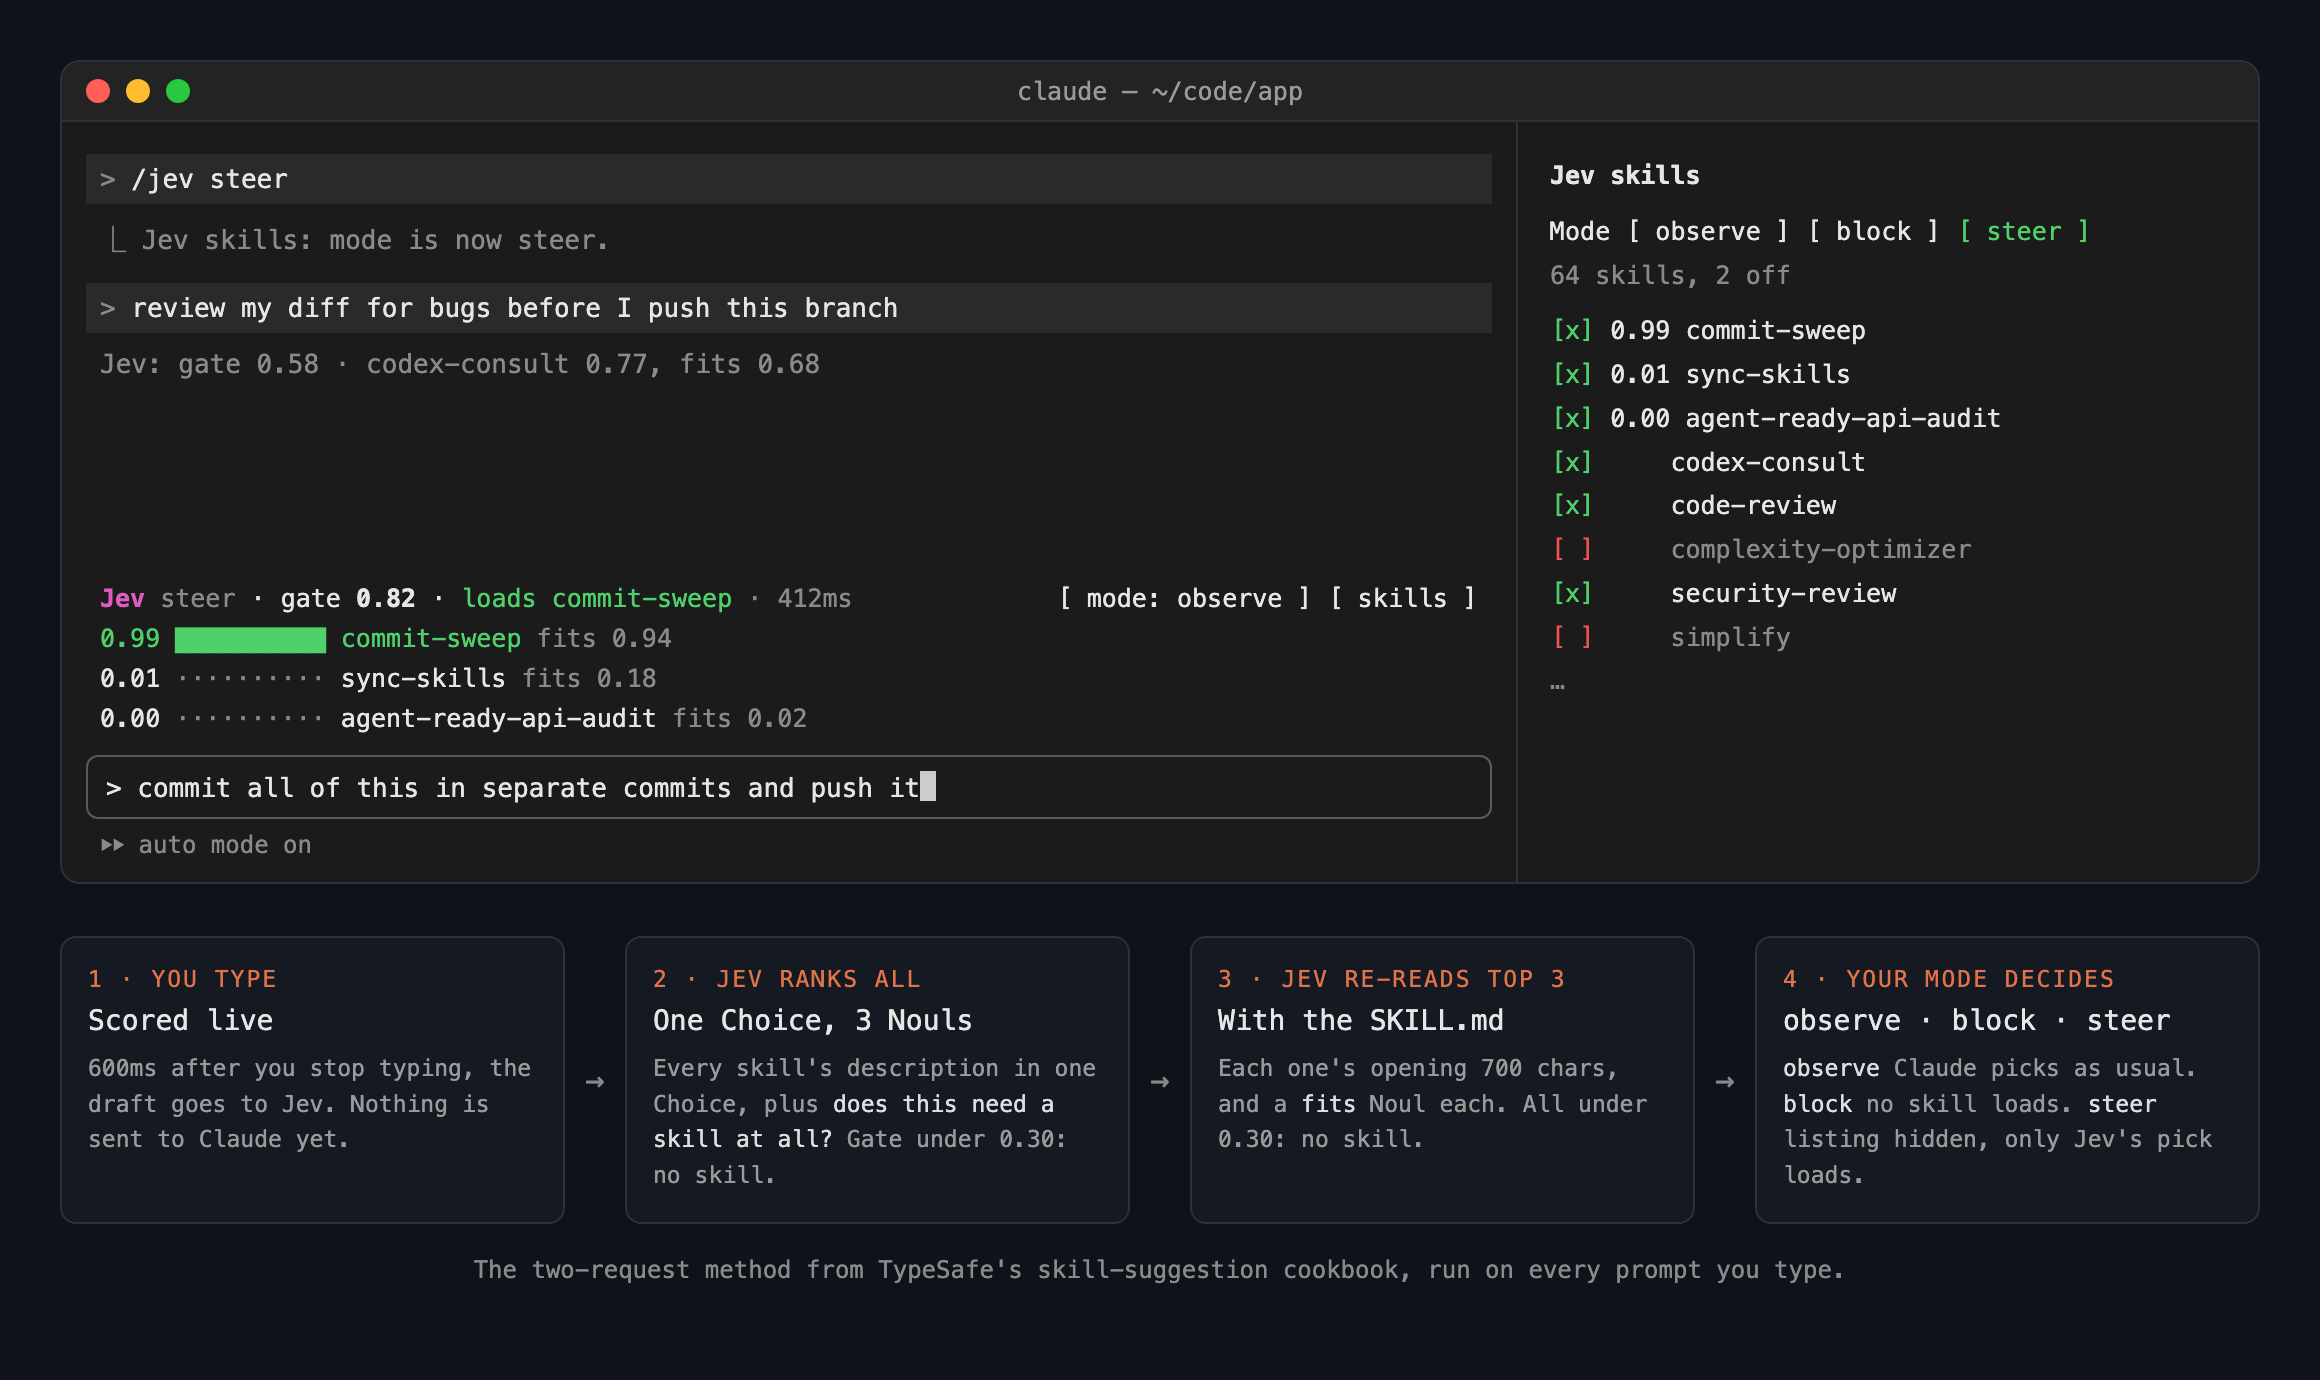The image size is (2320, 1380).
Task: Click the '4 · YOUR MODE DECIDES' card
Action: point(2007,1080)
